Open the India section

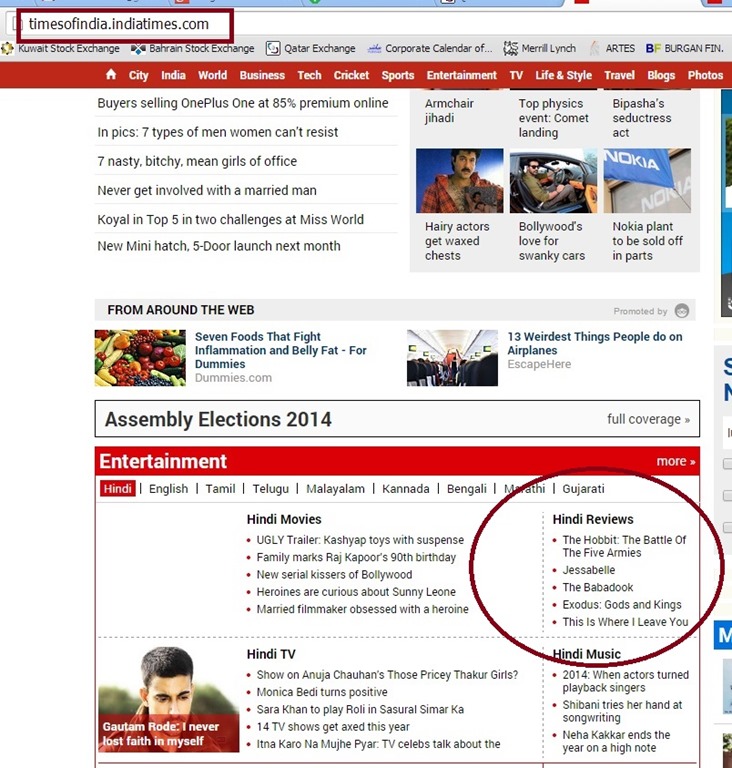[x=173, y=75]
